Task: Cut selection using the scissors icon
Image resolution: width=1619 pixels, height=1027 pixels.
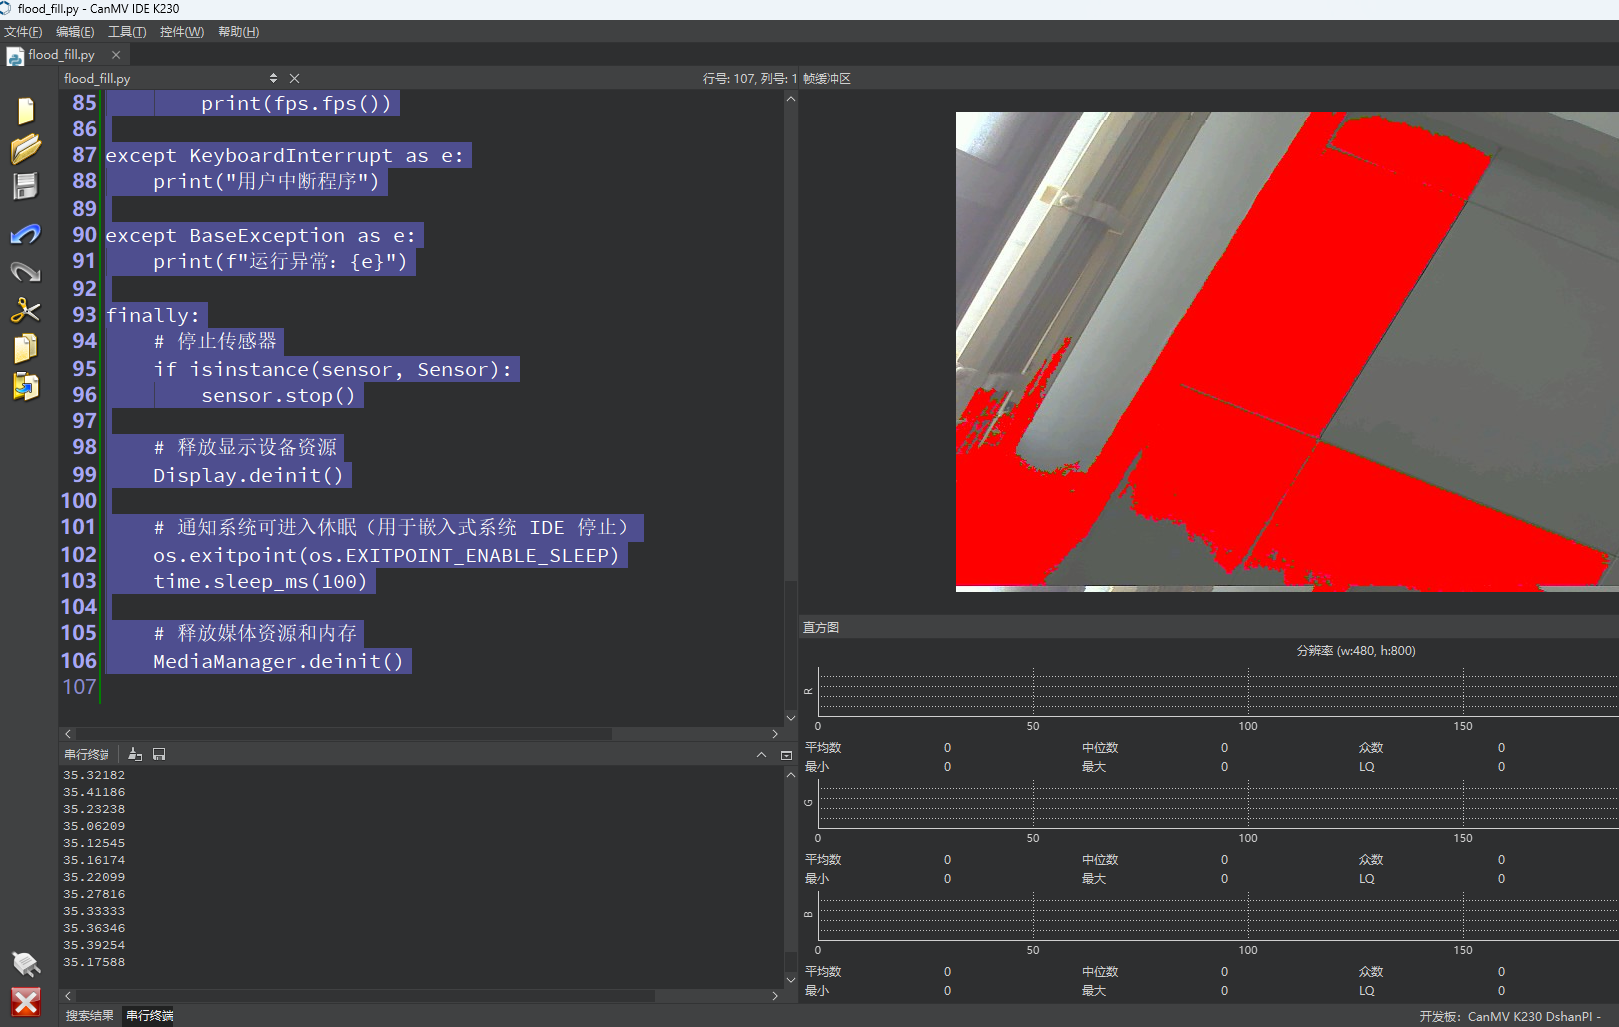Action: [x=26, y=310]
